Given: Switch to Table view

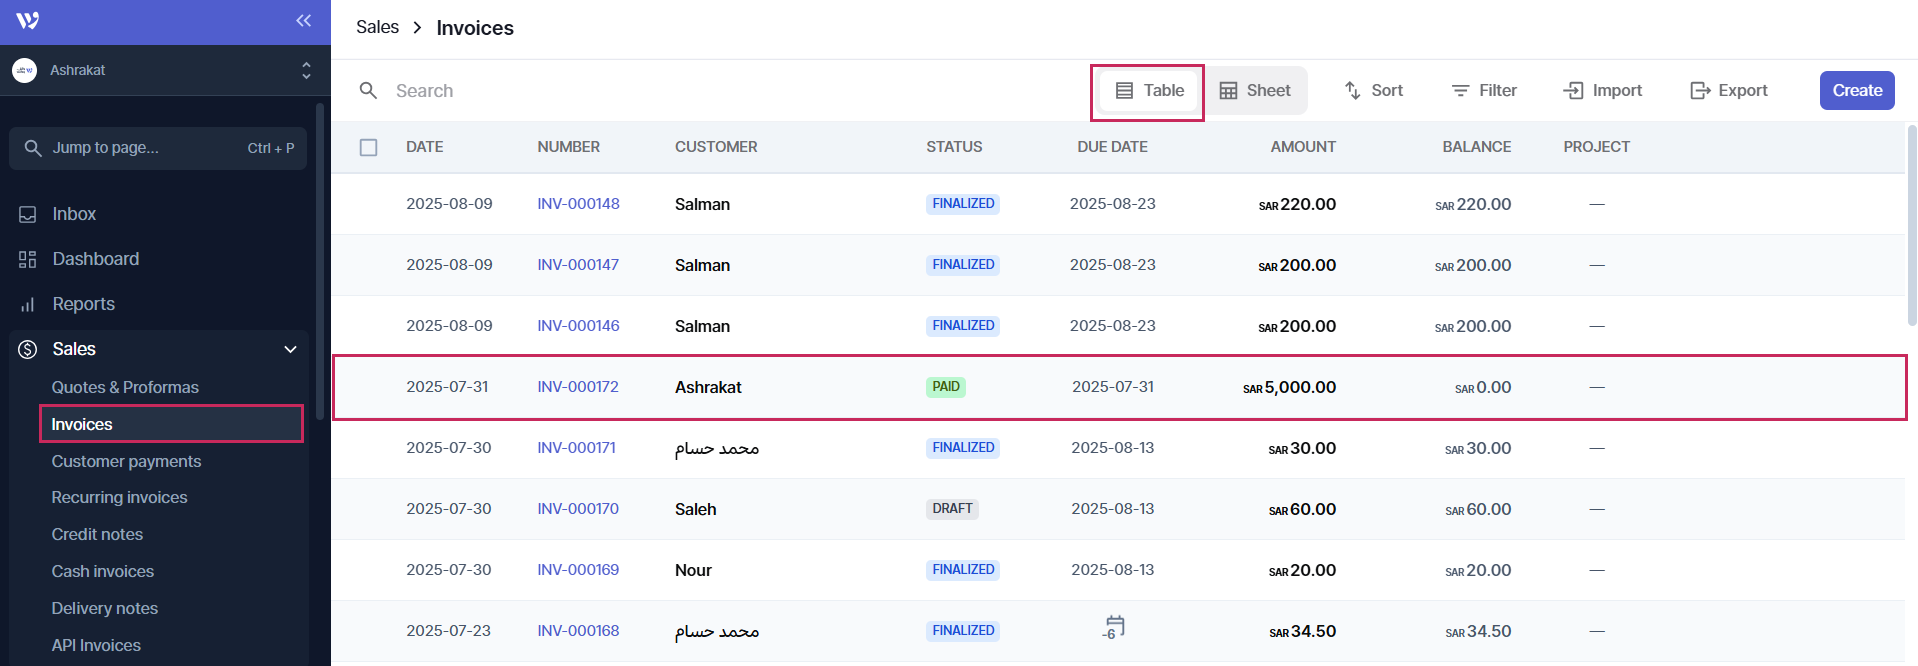Looking at the screenshot, I should [x=1149, y=91].
